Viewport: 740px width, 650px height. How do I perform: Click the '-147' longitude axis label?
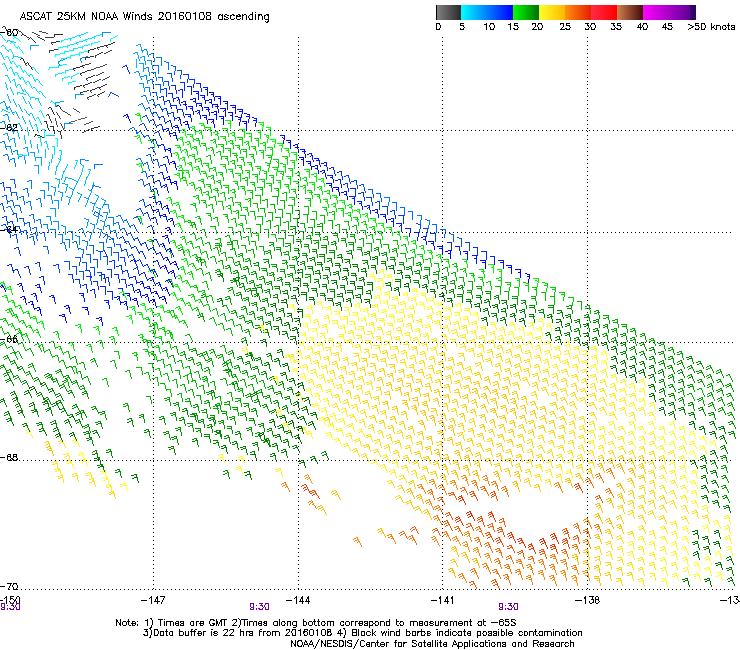(x=153, y=600)
